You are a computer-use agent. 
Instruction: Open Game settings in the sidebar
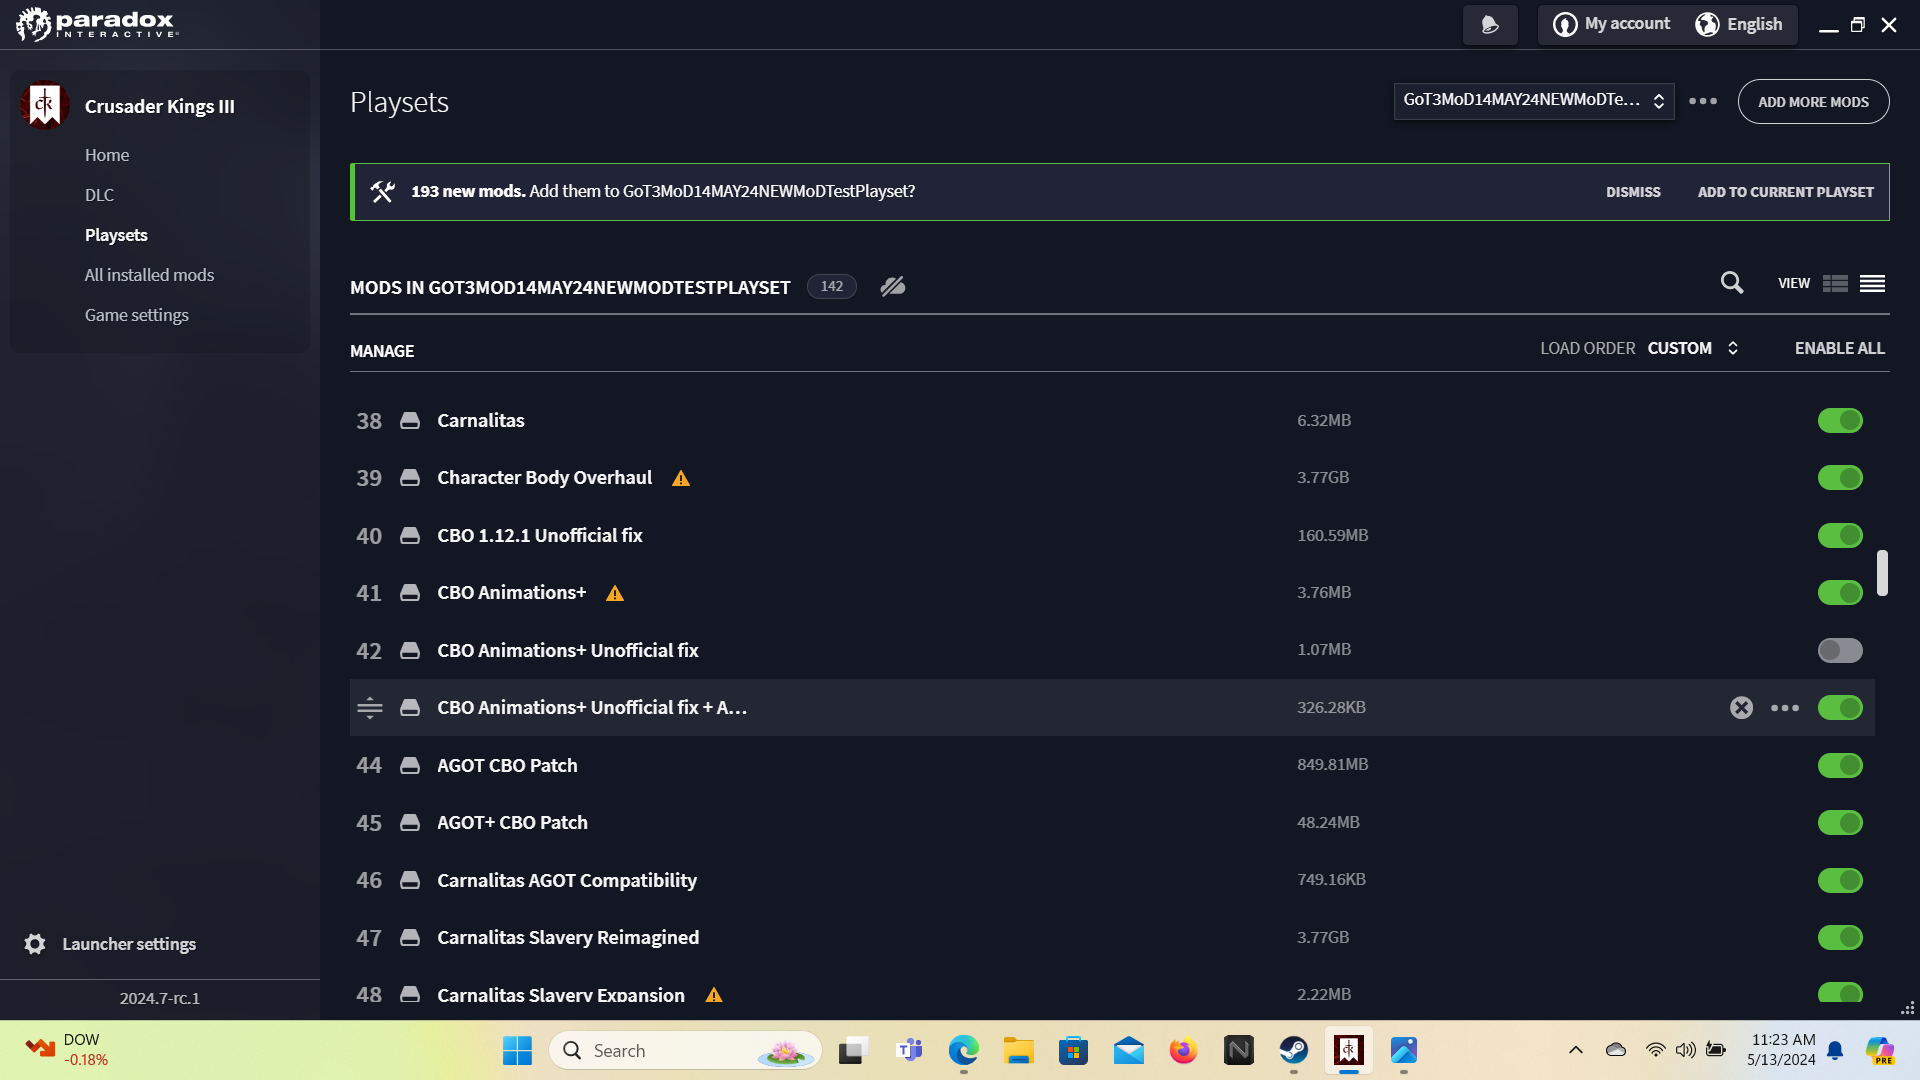[x=137, y=315]
